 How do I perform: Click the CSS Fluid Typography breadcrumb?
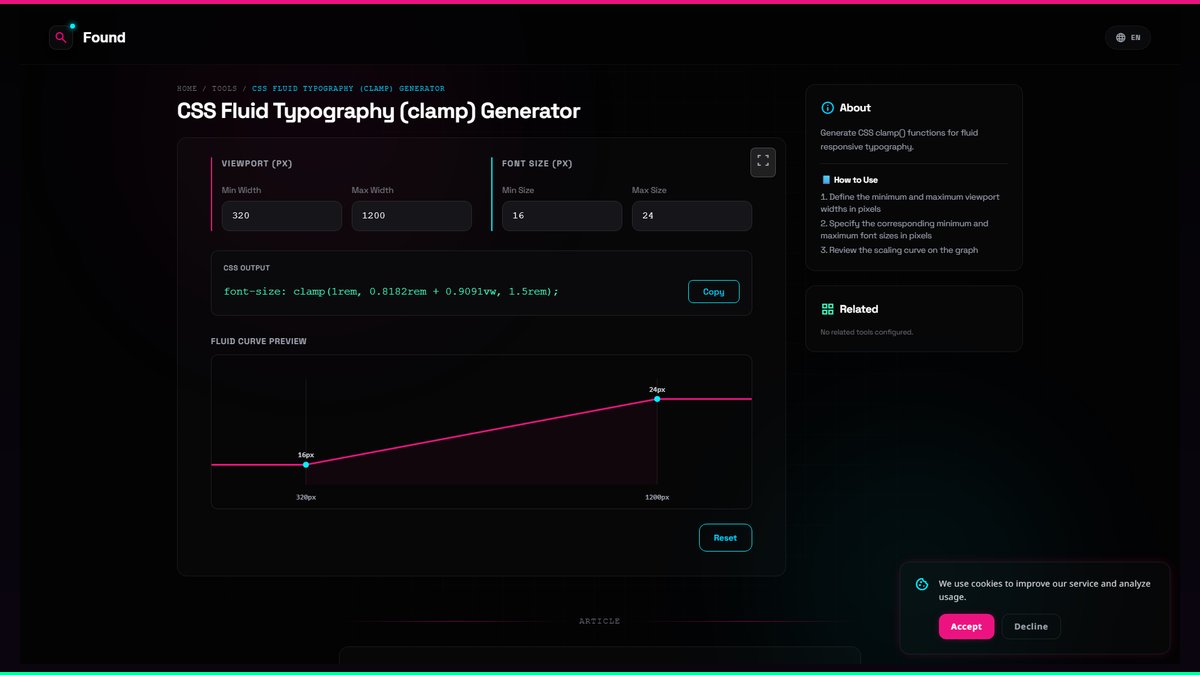click(x=348, y=89)
